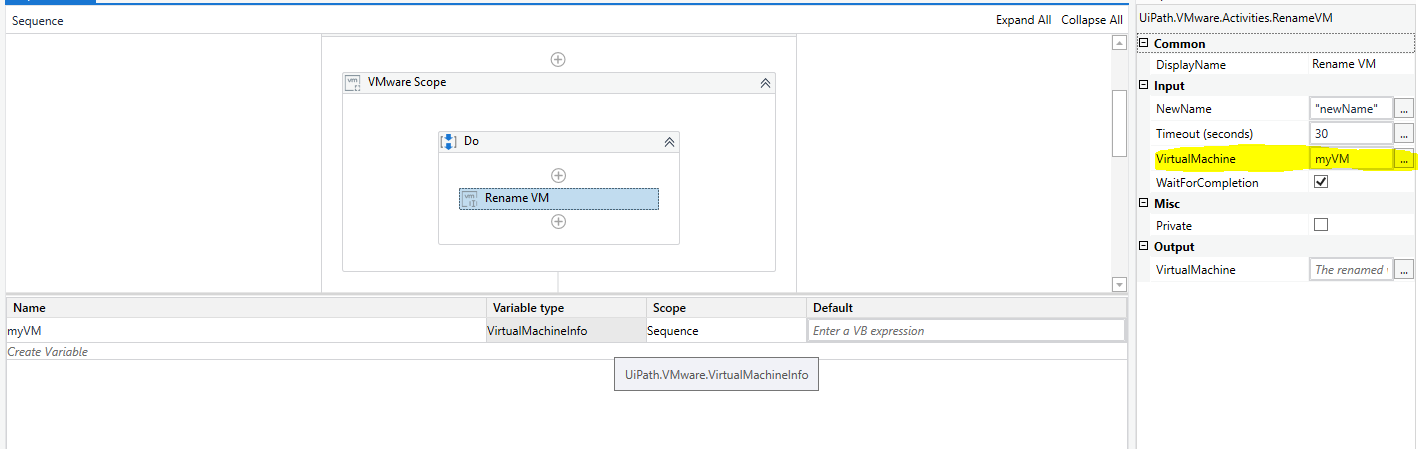Click the VMware Scope title text
This screenshot has width=1418, height=449.
coord(407,83)
